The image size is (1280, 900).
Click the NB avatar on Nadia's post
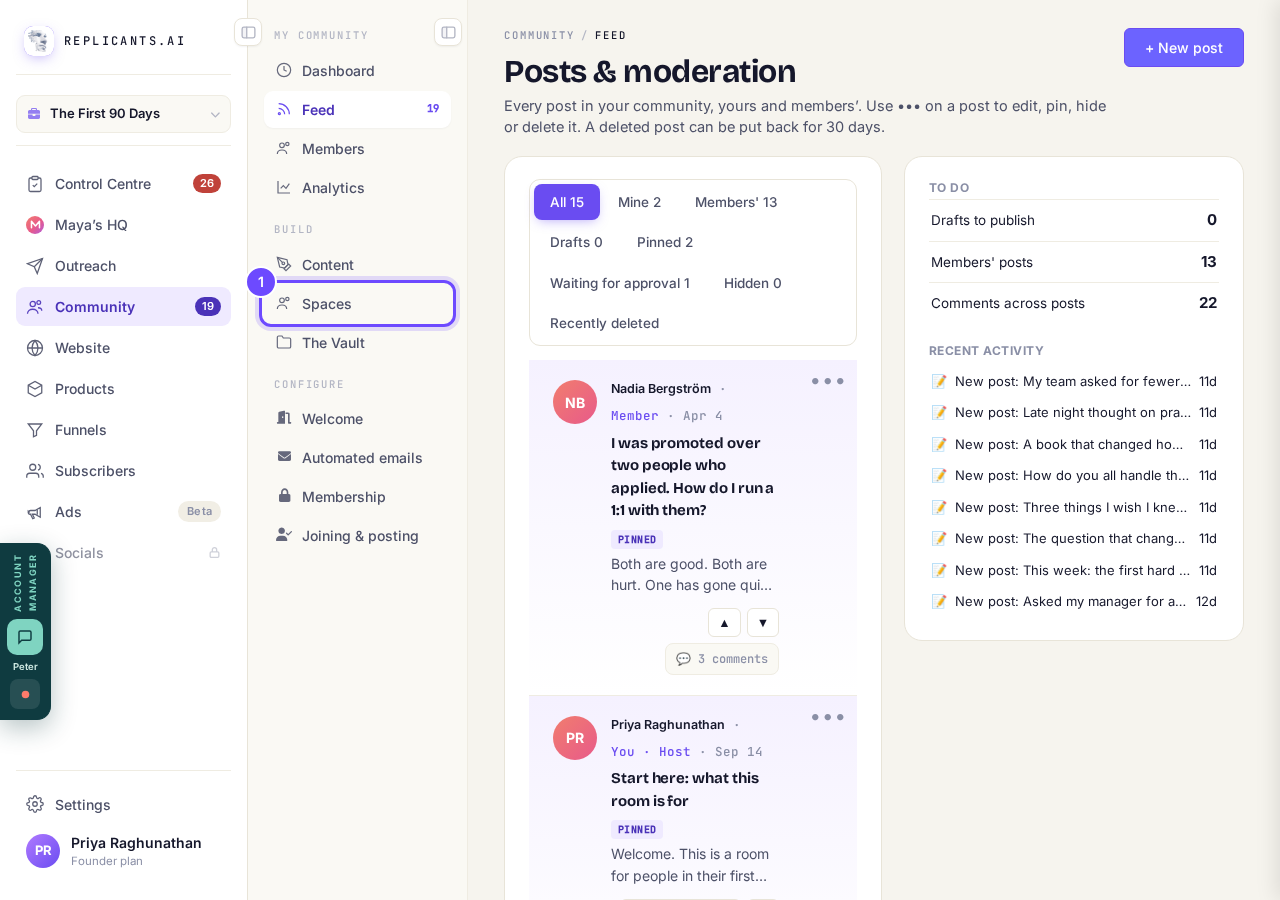click(x=575, y=402)
